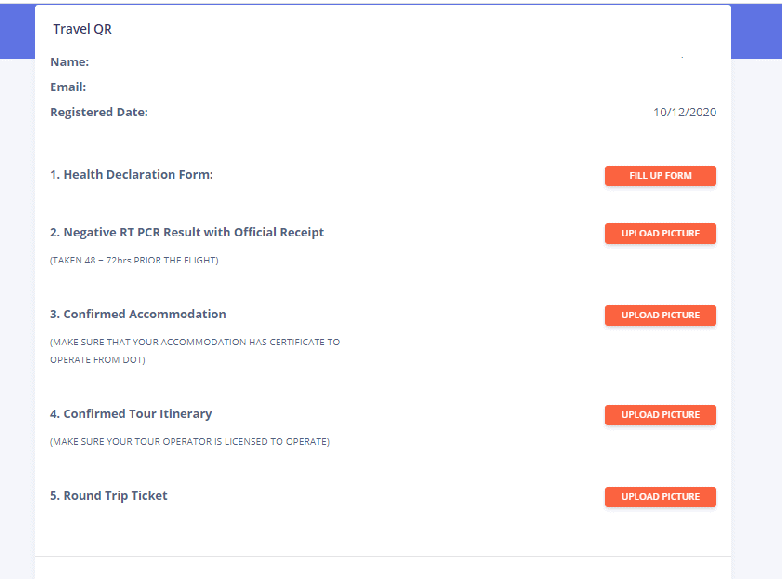Select the Email field label
Viewport: 782px width, 579px height.
click(x=68, y=87)
